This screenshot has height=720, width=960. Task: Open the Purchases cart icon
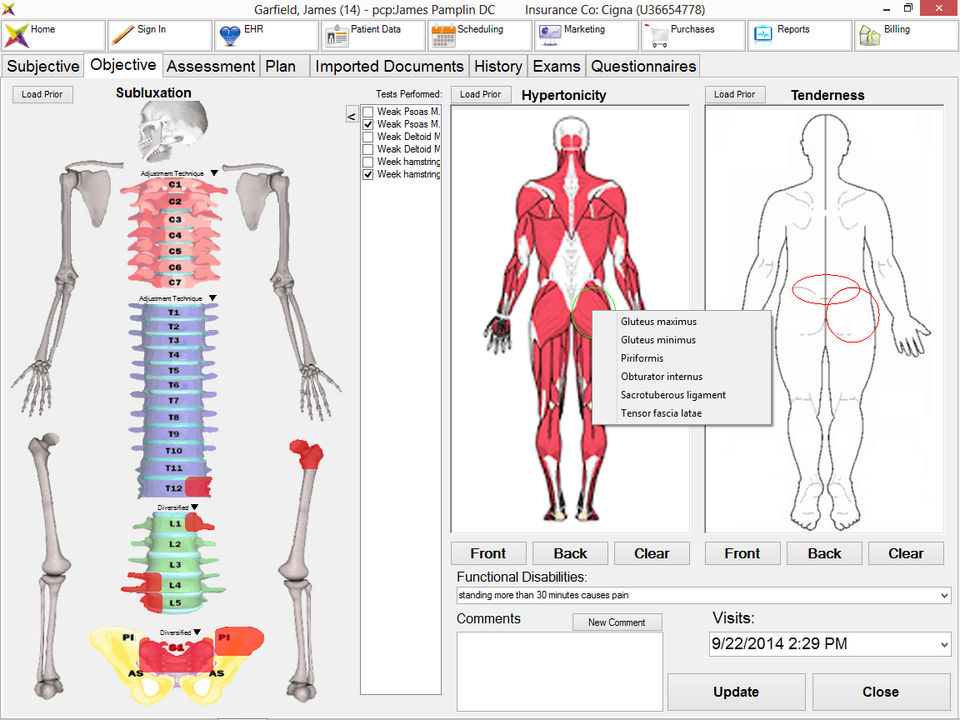pos(656,36)
